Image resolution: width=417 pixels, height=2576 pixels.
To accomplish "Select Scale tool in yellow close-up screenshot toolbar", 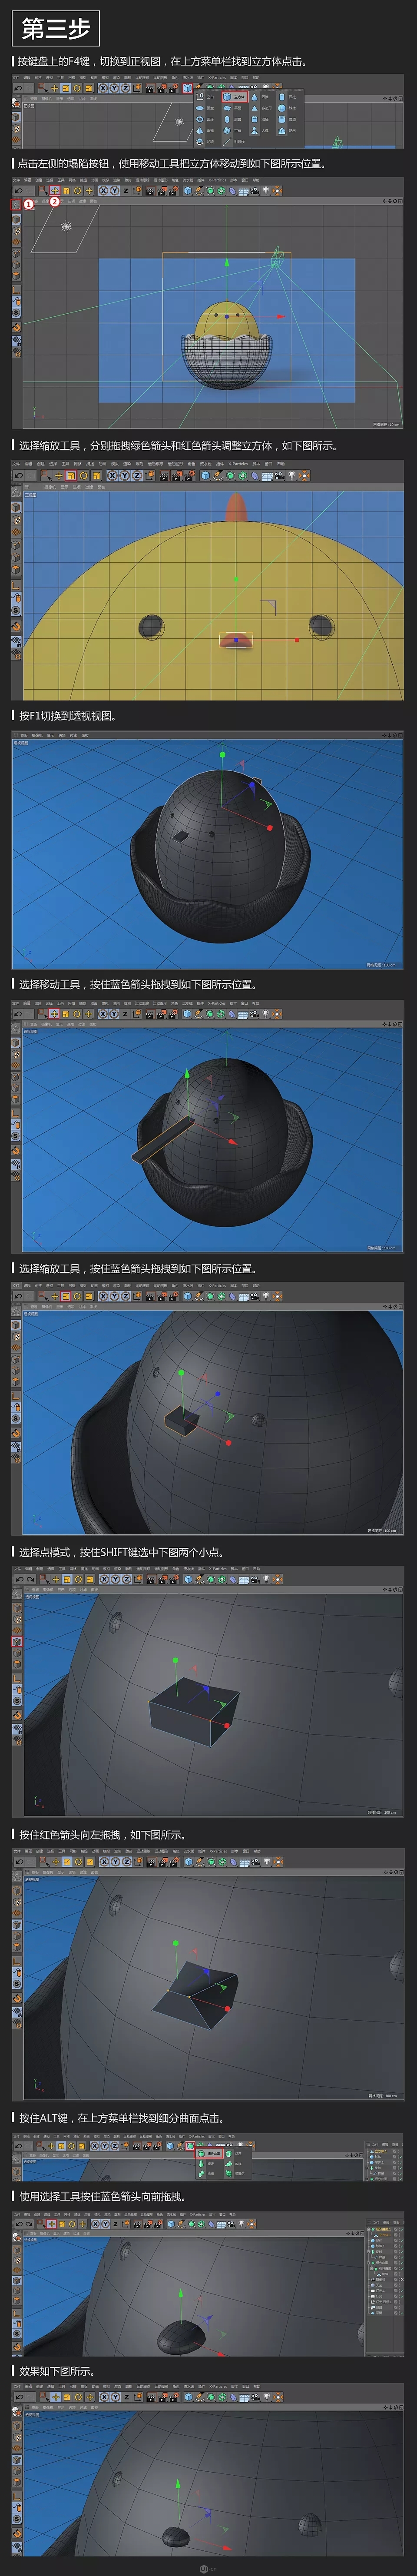I will [71, 475].
